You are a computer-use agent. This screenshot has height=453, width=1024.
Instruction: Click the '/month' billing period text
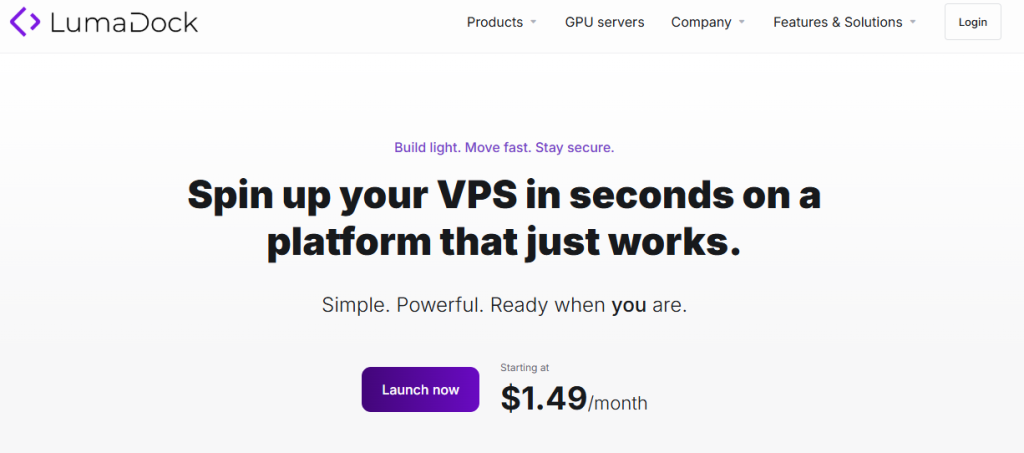coord(618,404)
